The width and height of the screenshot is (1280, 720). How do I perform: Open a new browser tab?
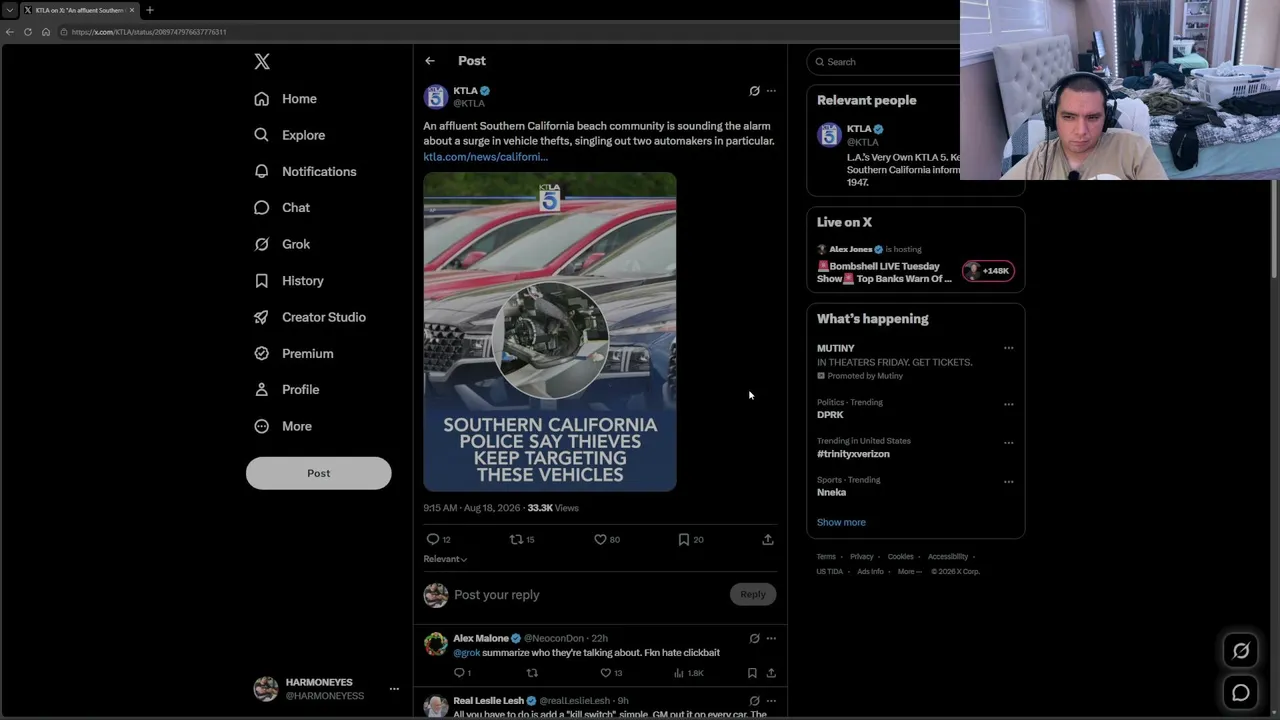[150, 10]
